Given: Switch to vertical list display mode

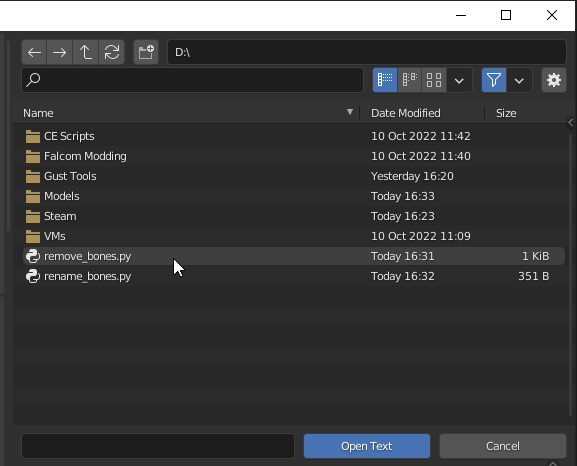Looking at the screenshot, I should (x=385, y=80).
